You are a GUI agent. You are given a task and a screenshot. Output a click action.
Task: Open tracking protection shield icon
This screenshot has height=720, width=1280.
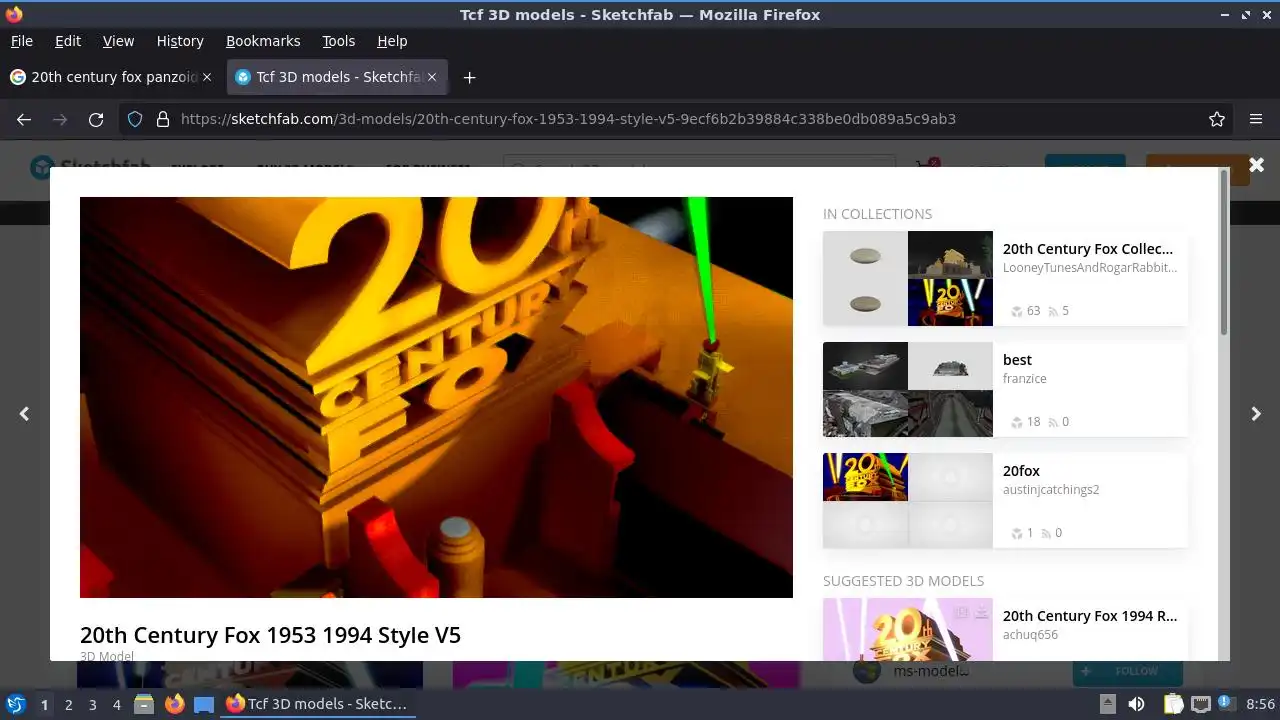[135, 119]
